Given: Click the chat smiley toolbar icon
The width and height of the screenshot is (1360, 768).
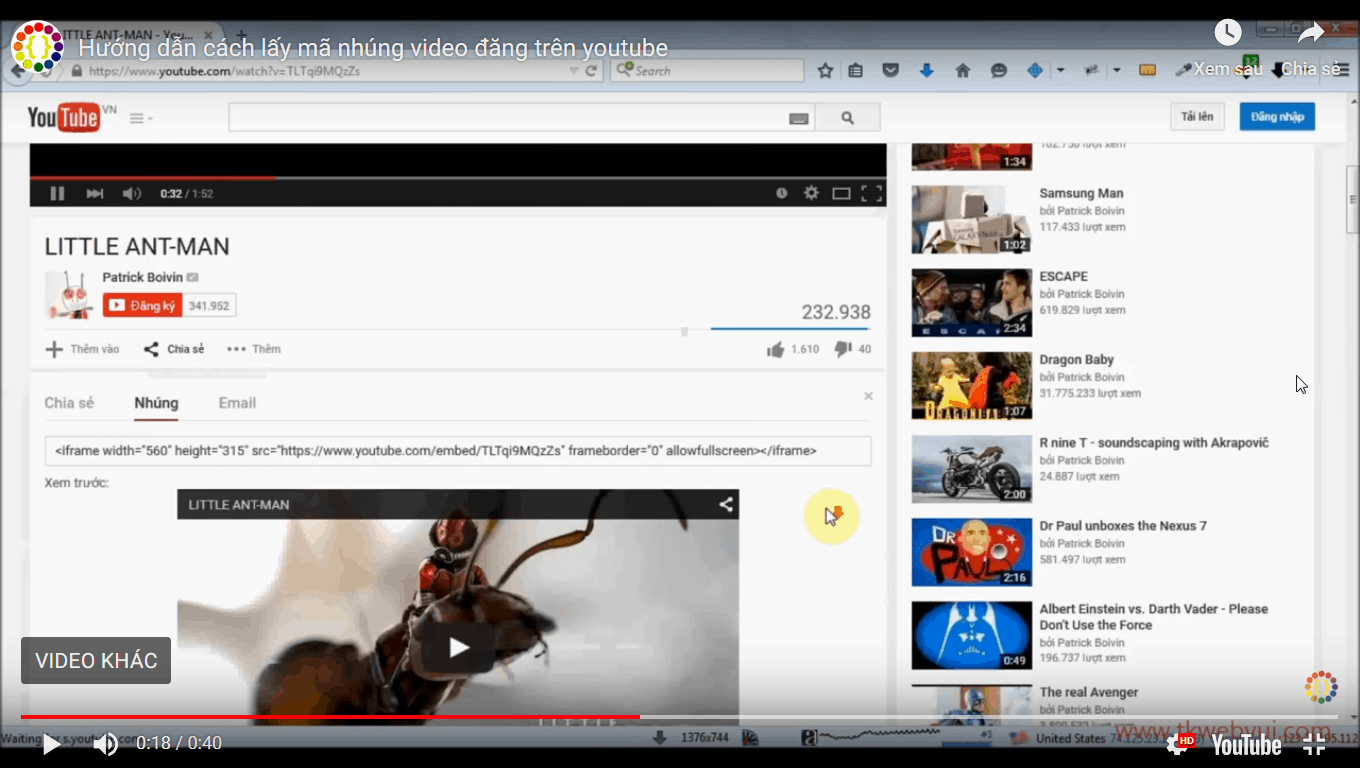Looking at the screenshot, I should click(x=998, y=71).
